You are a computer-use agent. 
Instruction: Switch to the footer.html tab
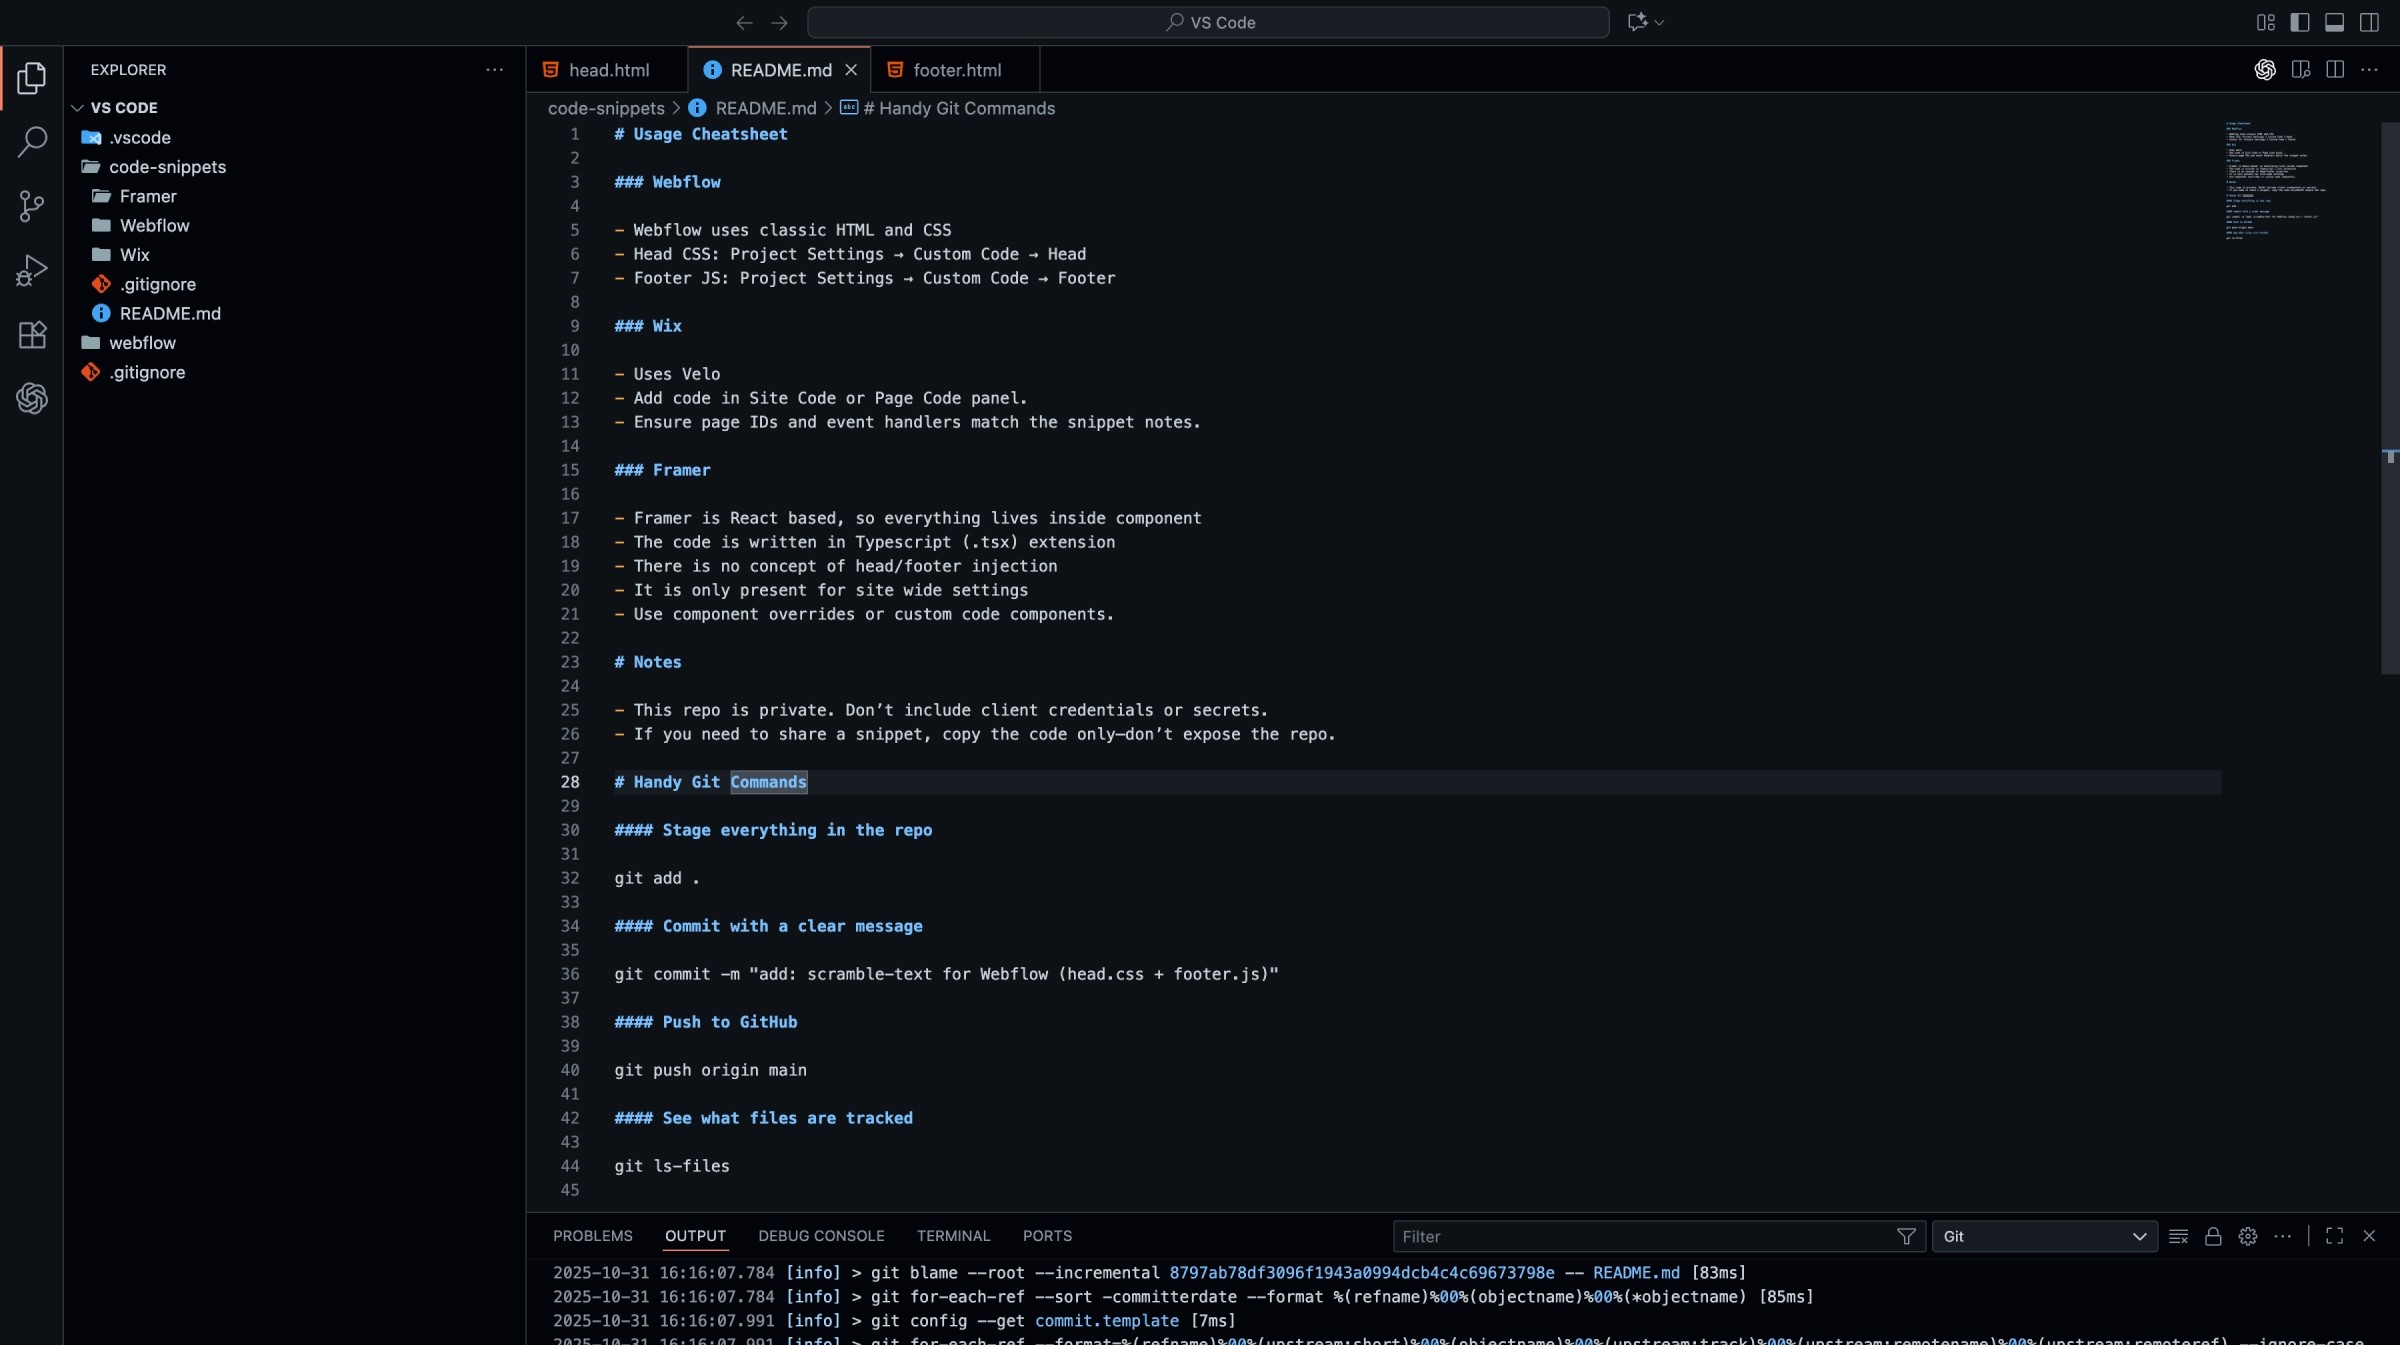(956, 69)
